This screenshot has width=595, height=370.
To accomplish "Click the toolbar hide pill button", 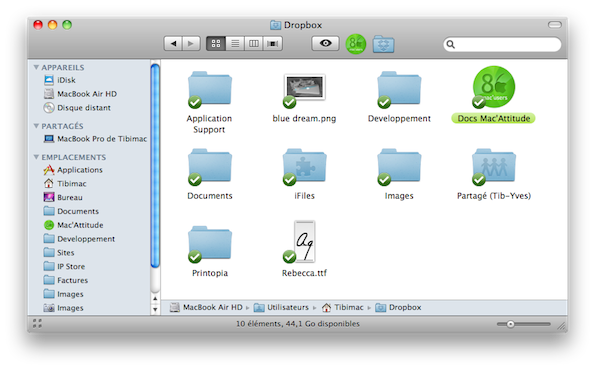I will (554, 25).
